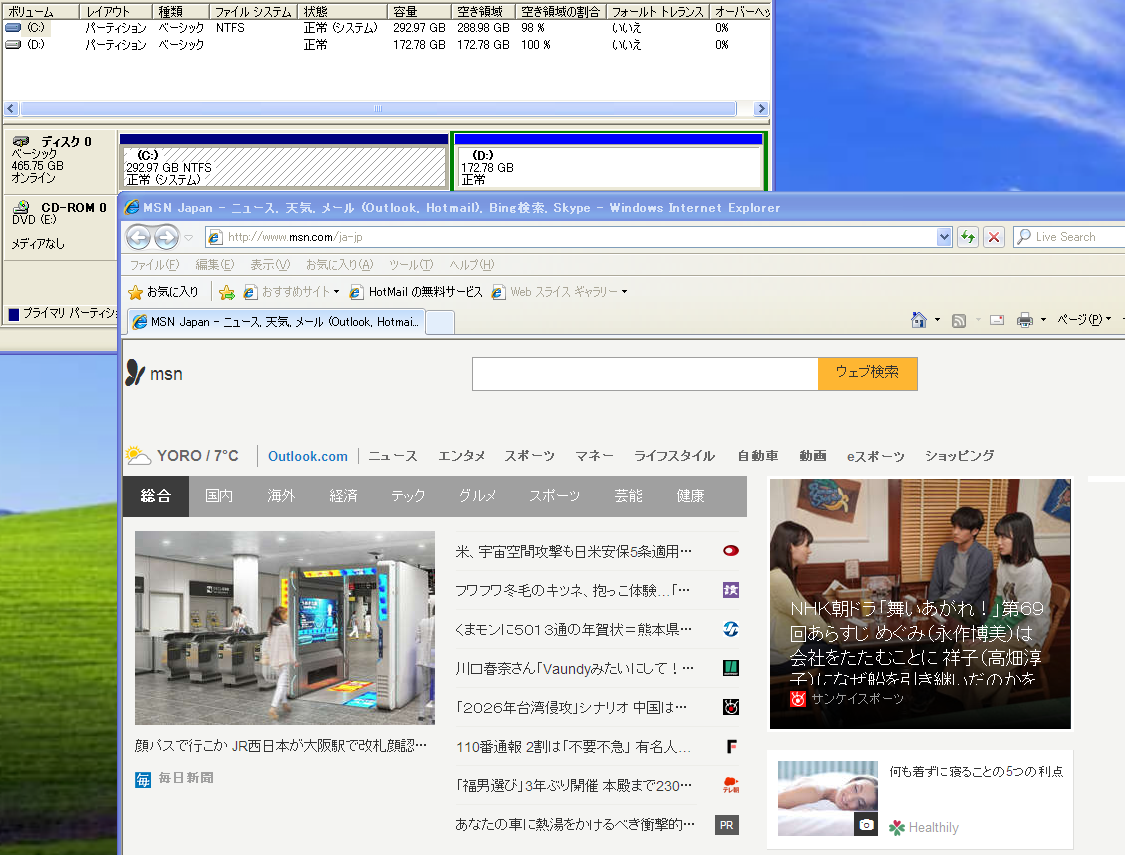Select the 国内 news tab
The image size is (1125, 855).
(x=219, y=496)
